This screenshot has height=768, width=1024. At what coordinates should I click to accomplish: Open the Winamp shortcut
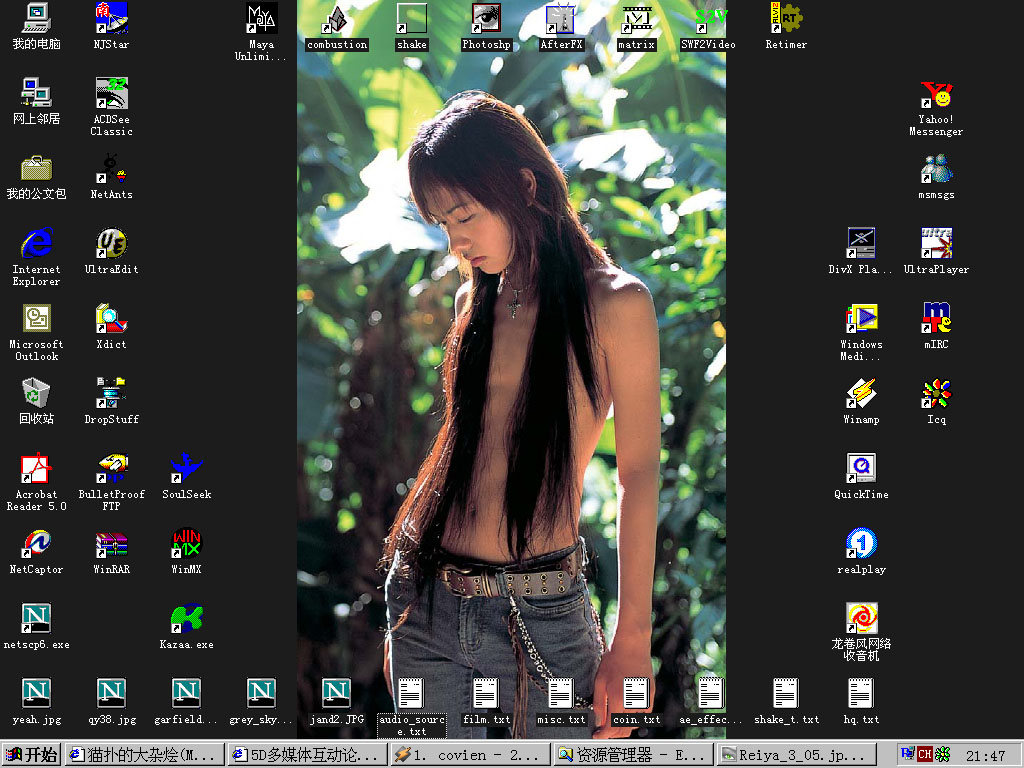pyautogui.click(x=861, y=394)
